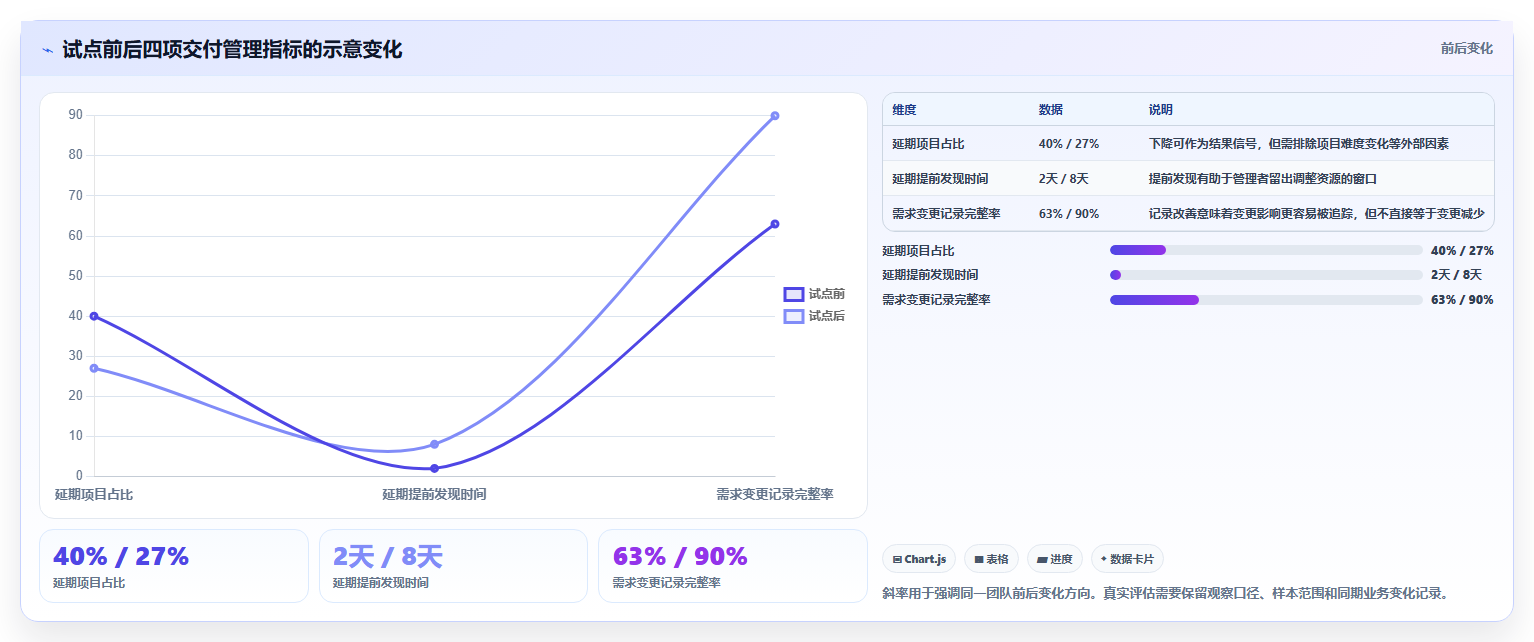1534x642 pixels.
Task: Click the 需求变更记录完整率 x-axis label
Action: tap(775, 494)
